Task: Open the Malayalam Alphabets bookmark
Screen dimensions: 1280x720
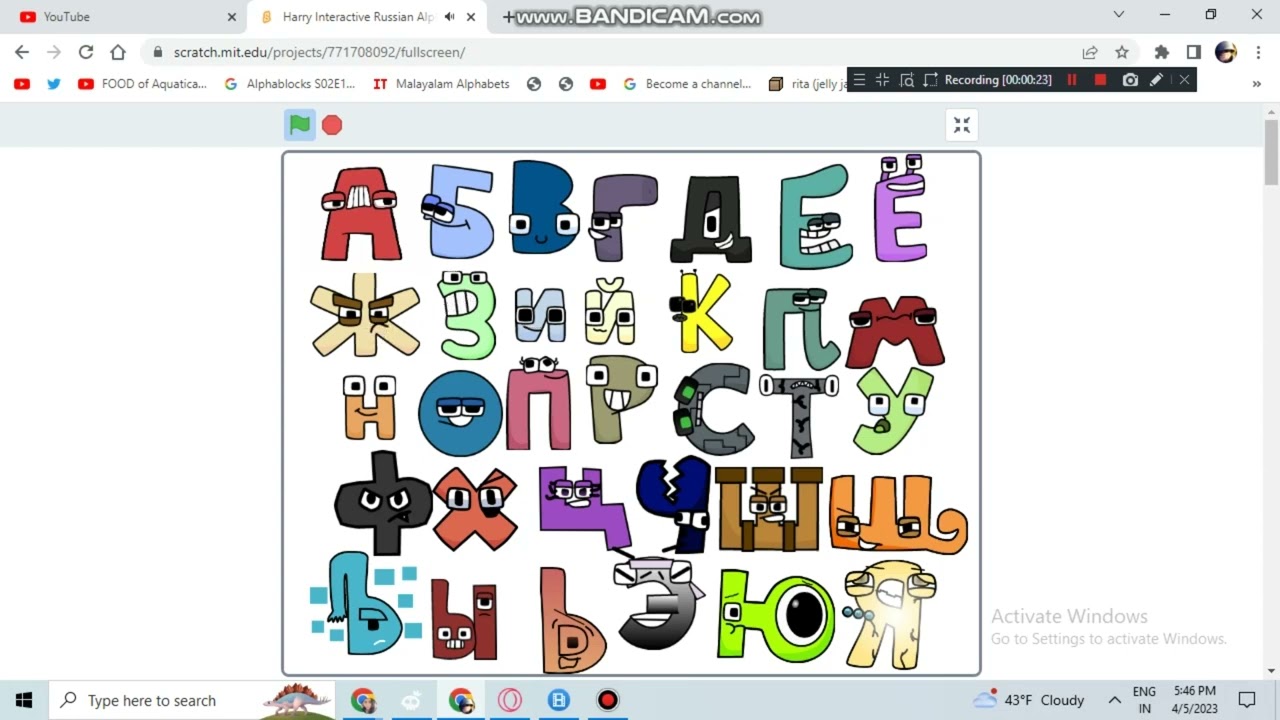Action: 441,84
